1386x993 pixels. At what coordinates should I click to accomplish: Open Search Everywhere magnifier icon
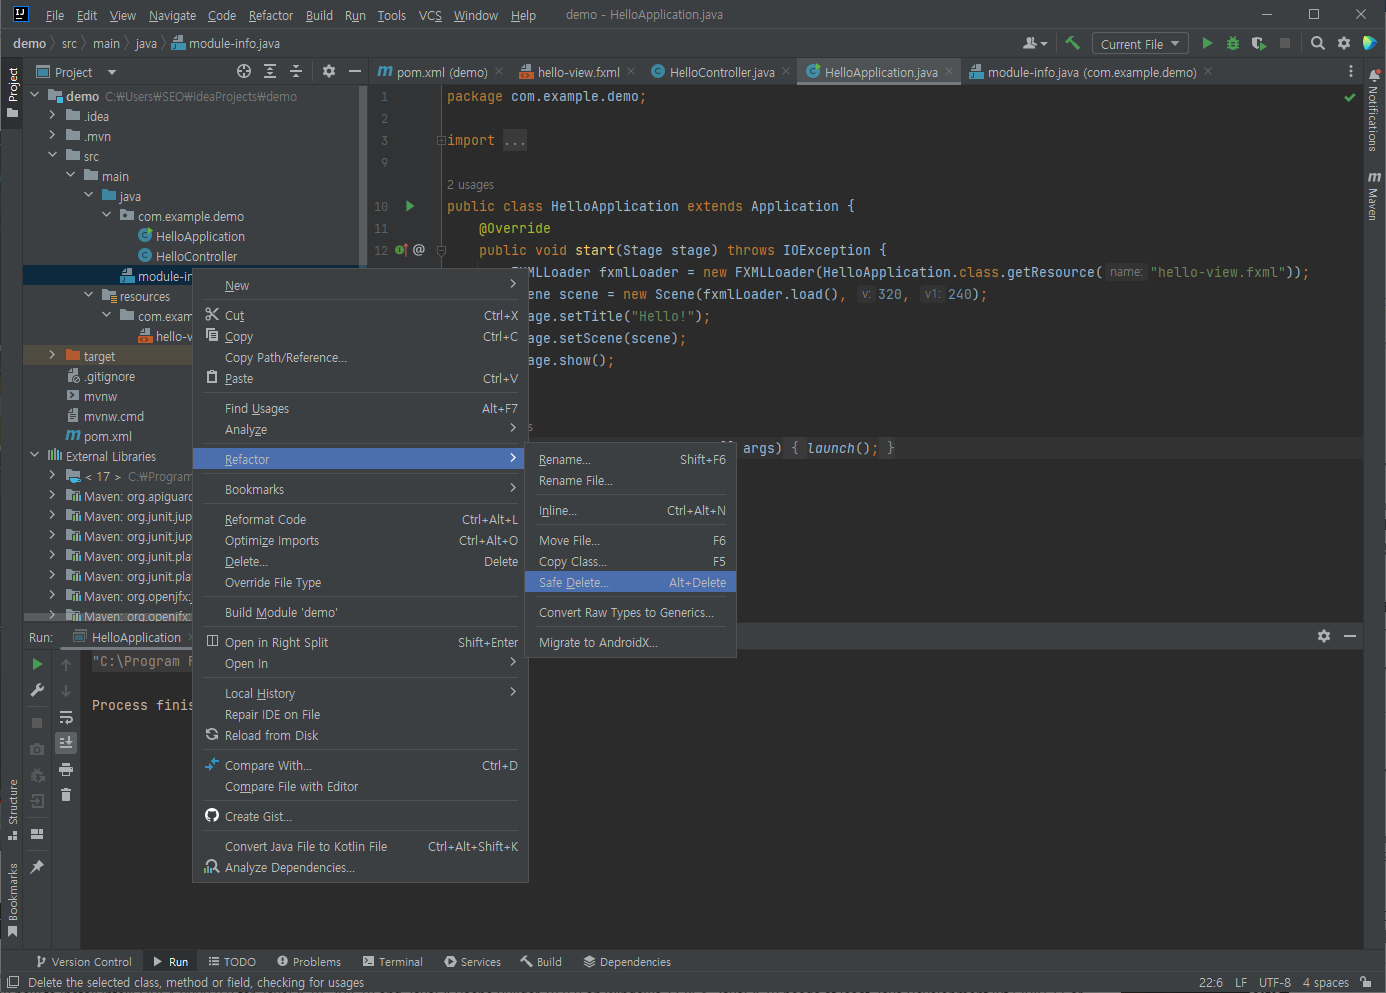pos(1318,43)
